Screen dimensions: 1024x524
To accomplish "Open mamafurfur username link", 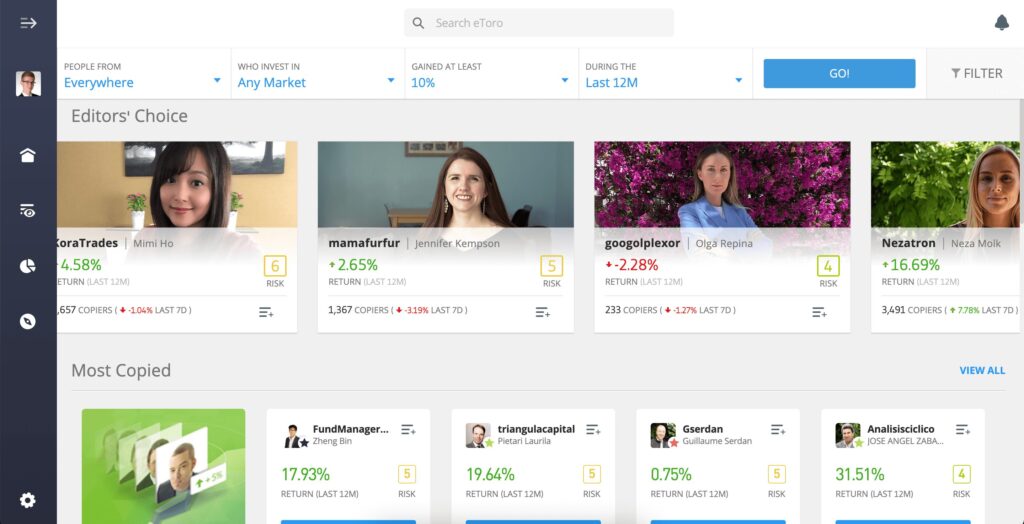I will pos(364,244).
